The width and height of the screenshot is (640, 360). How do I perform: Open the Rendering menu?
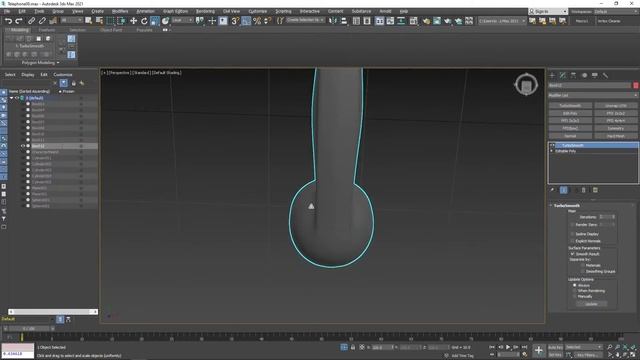(x=205, y=11)
